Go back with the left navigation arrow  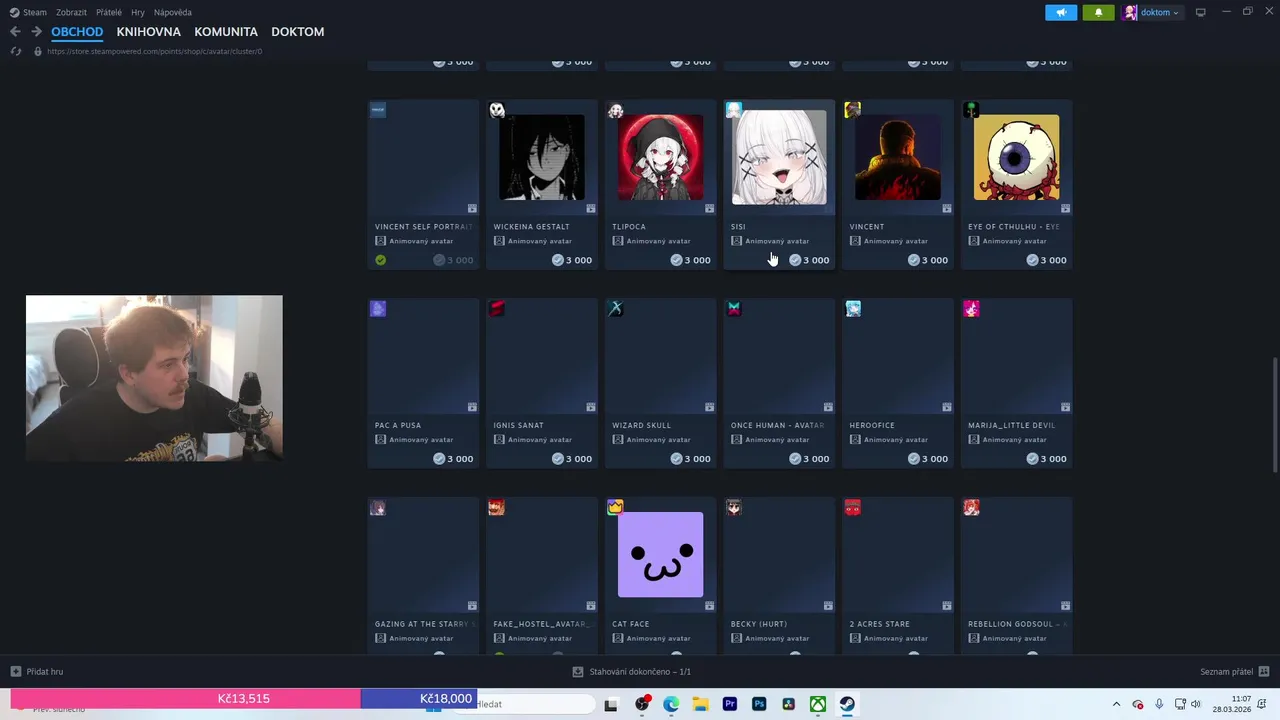(15, 32)
